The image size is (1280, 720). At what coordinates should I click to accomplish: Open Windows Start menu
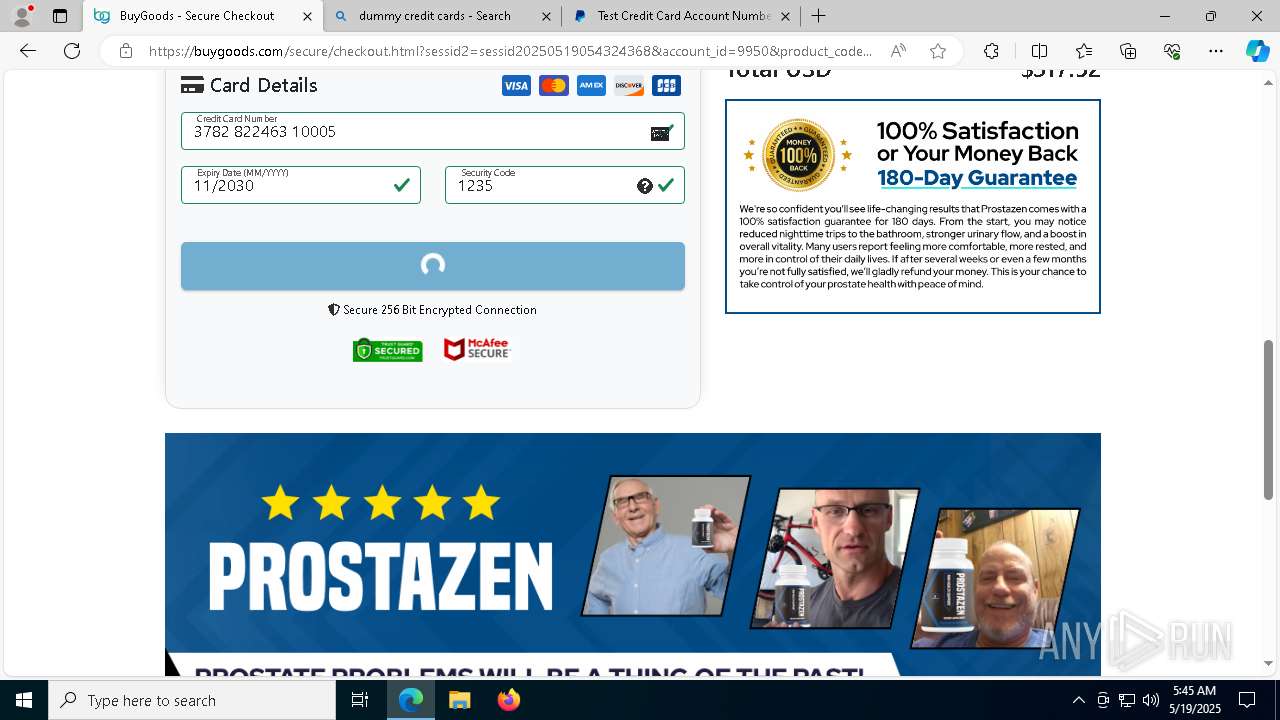24,700
